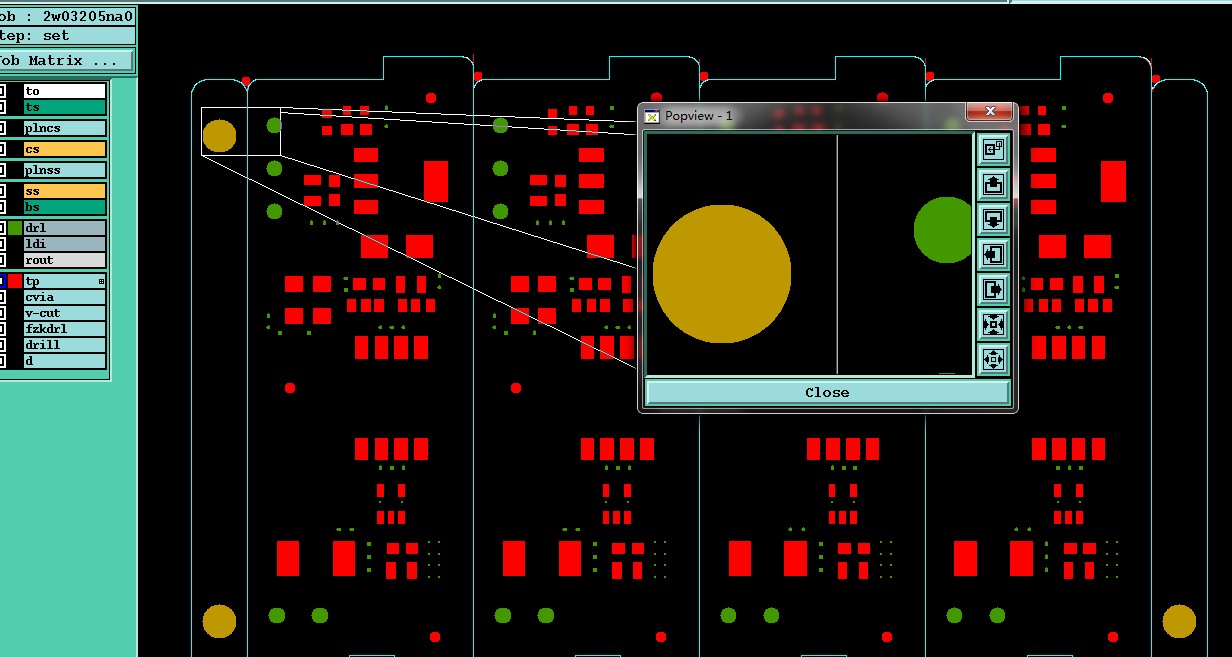Select the 'ldi' layer row
1232x657 pixels.
[64, 244]
